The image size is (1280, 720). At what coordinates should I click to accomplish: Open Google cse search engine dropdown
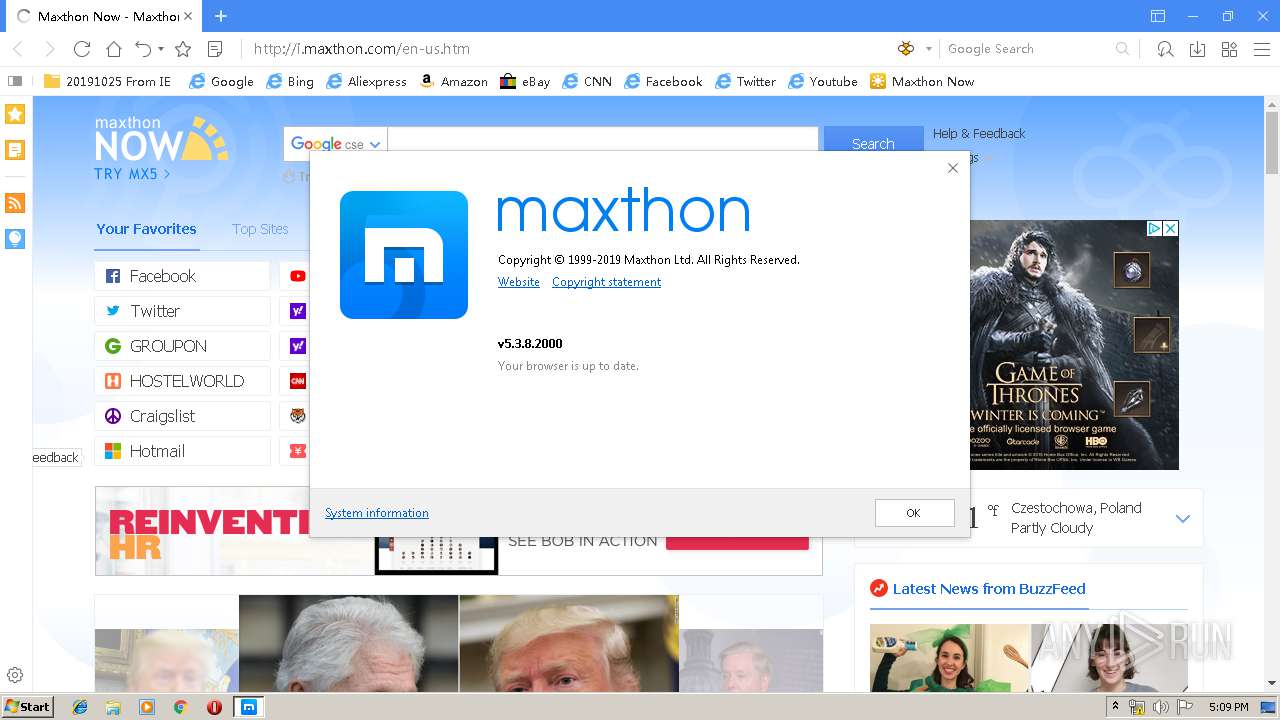pyautogui.click(x=335, y=144)
